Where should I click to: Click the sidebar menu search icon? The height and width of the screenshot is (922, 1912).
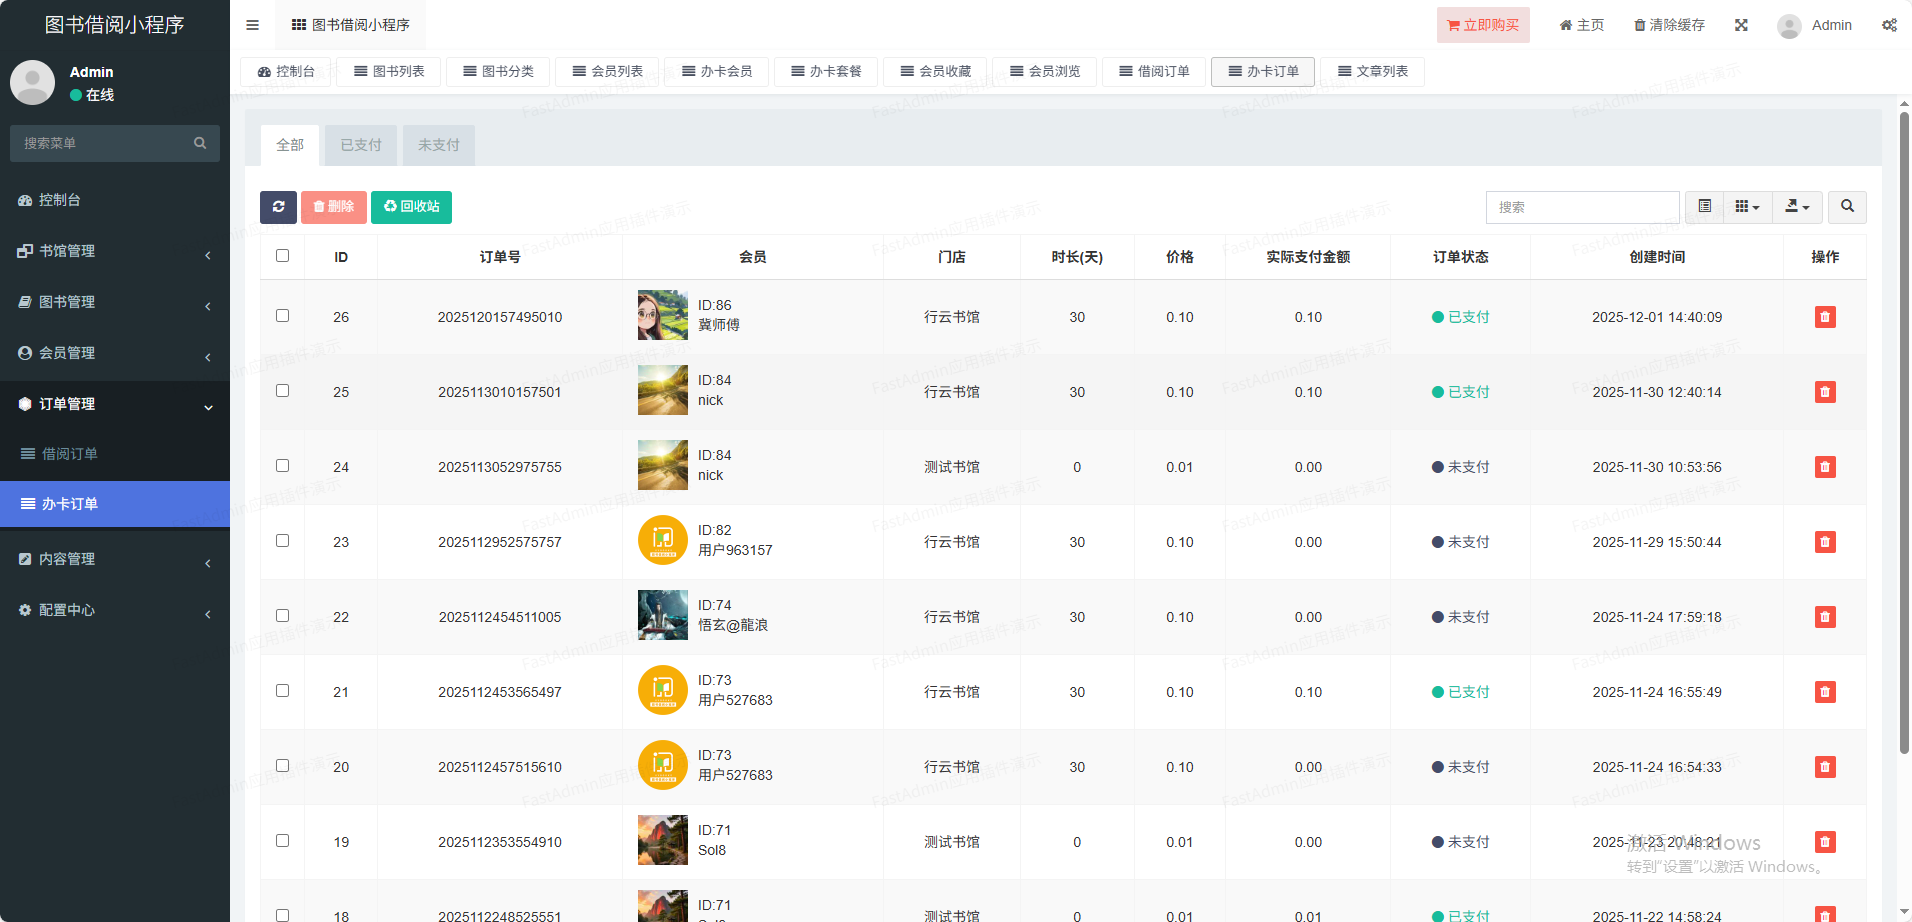200,143
